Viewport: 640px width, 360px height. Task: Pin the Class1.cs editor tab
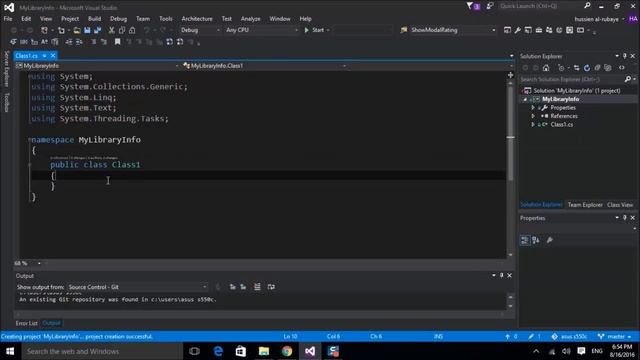coord(44,56)
